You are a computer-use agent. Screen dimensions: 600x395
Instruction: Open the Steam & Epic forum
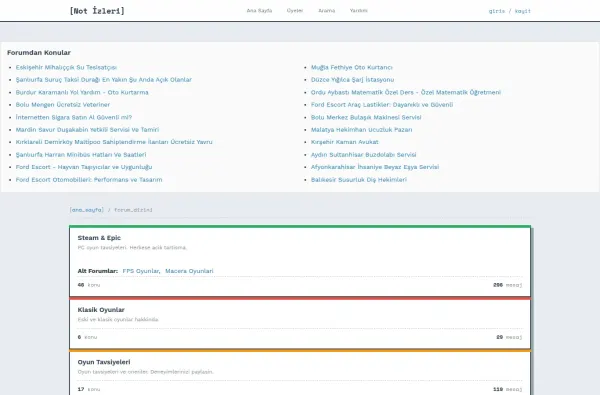click(99, 238)
